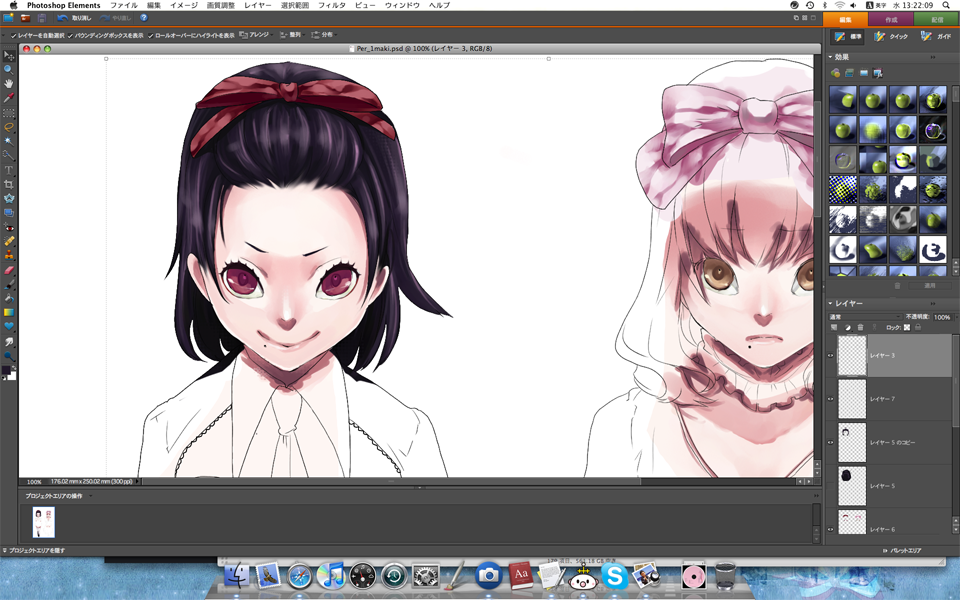Click the new layer icon in Layers panel
Screen dimensions: 960x600
(834, 328)
